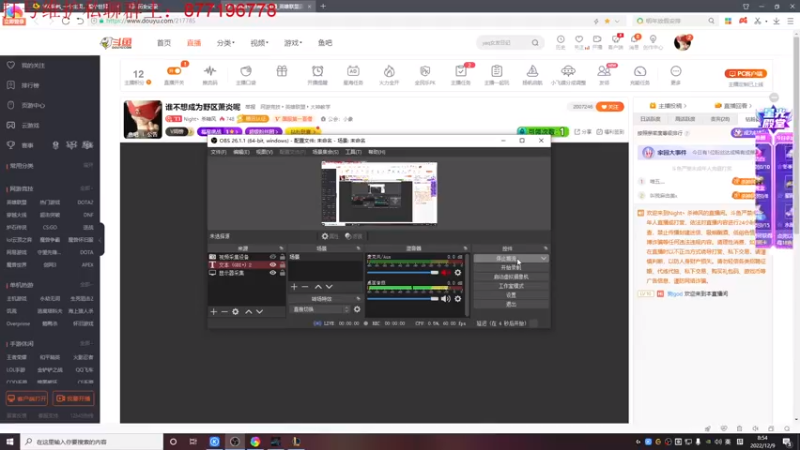
Task: Expand the 分类 dropdown in Douyu navigation
Action: tap(226, 43)
